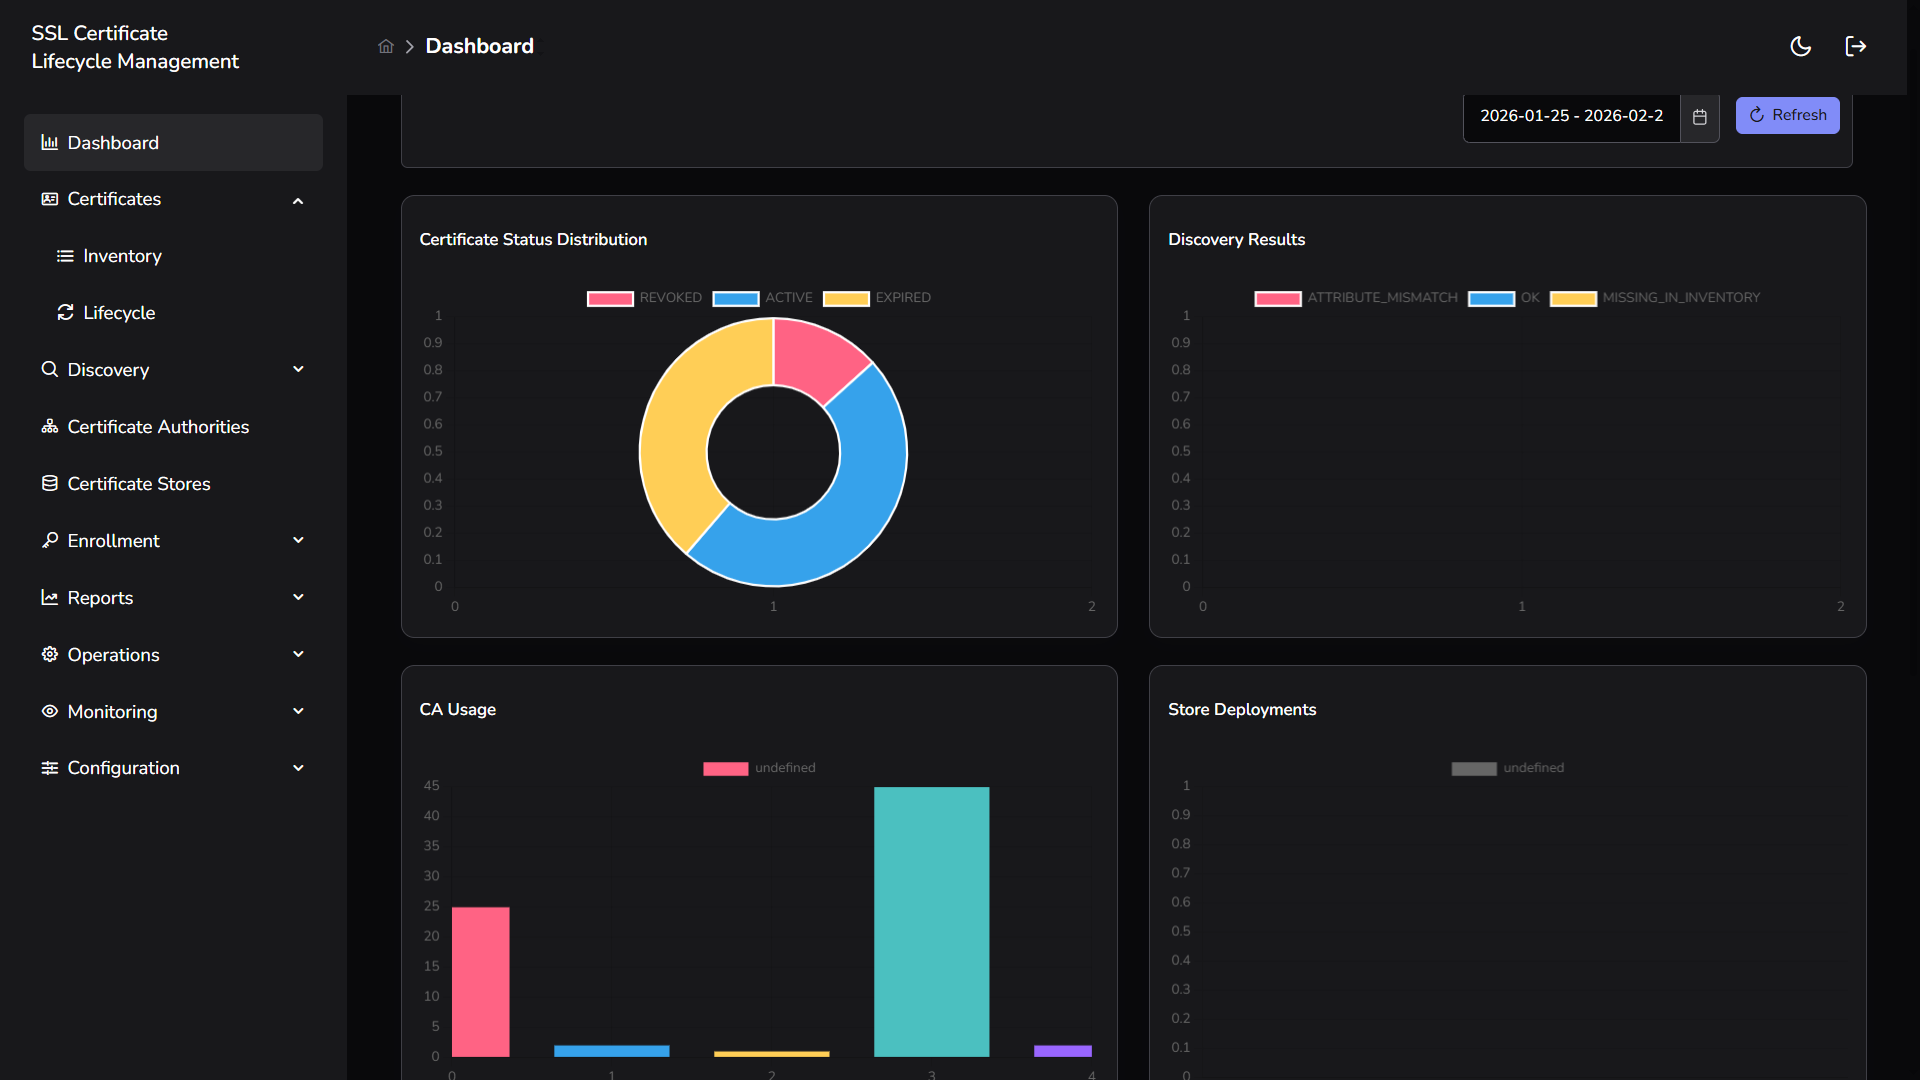Expand the Monitoring section
Image resolution: width=1920 pixels, height=1080 pixels.
click(298, 711)
